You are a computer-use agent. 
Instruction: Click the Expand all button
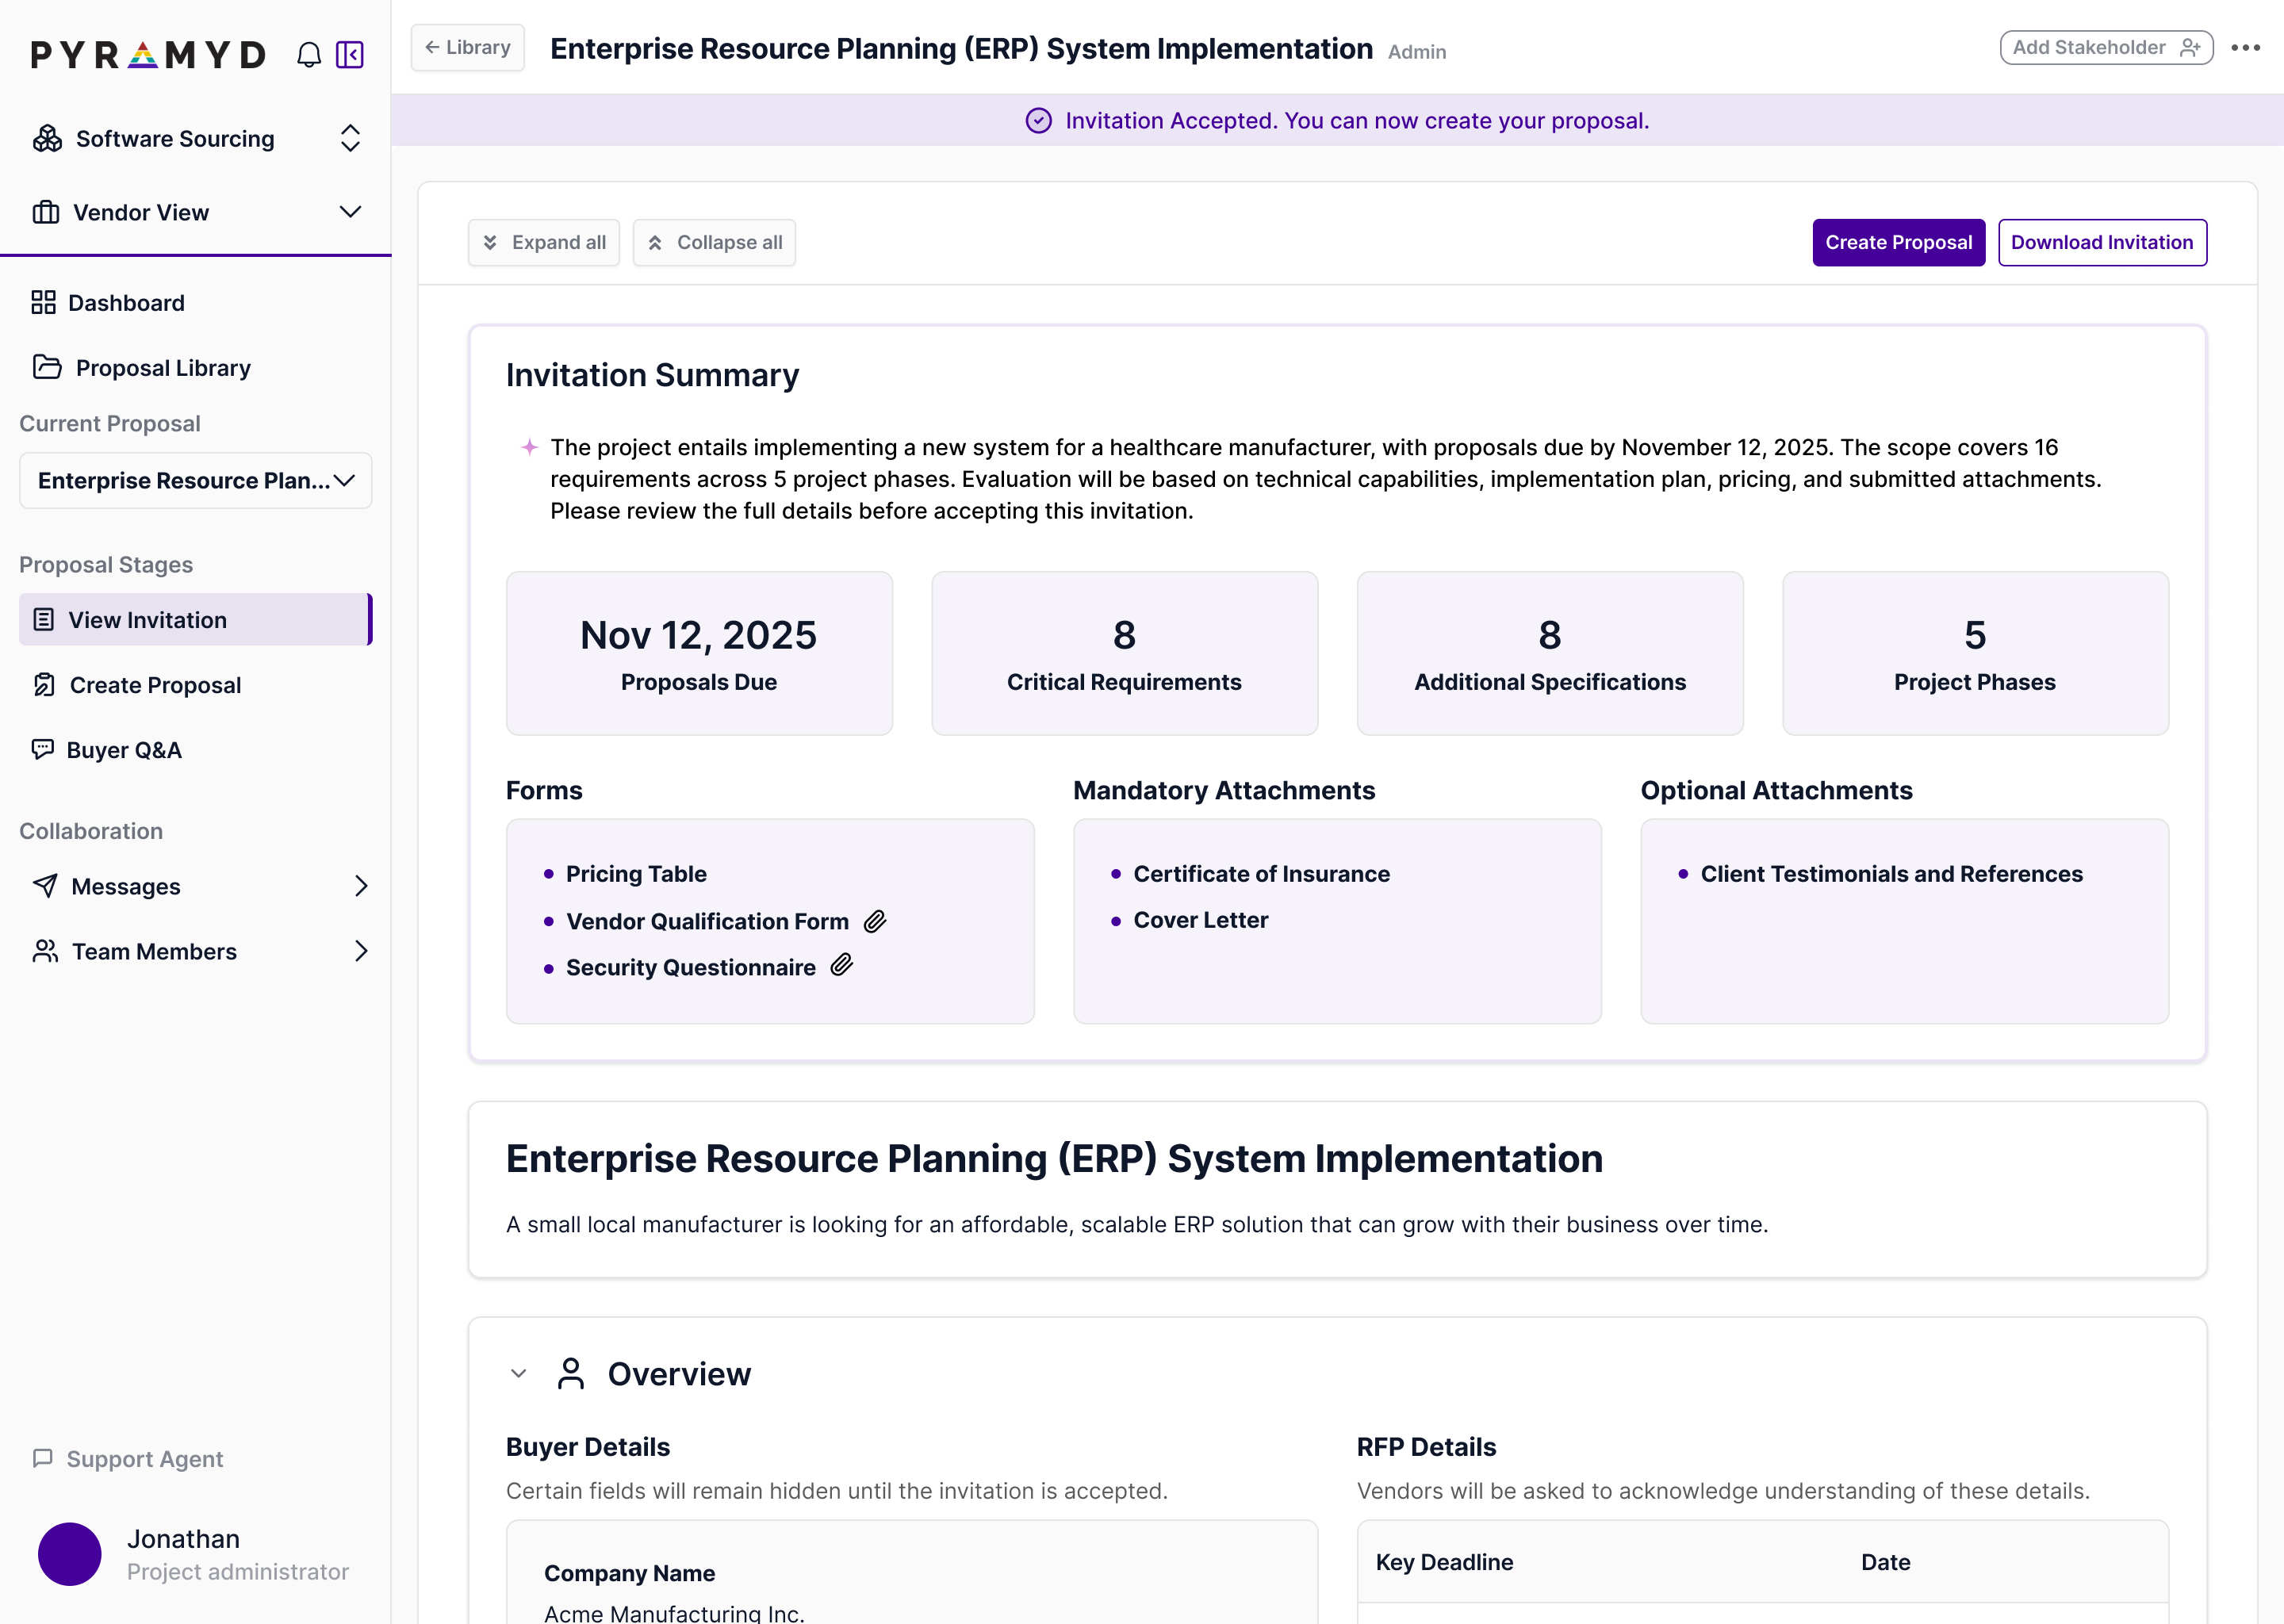544,243
